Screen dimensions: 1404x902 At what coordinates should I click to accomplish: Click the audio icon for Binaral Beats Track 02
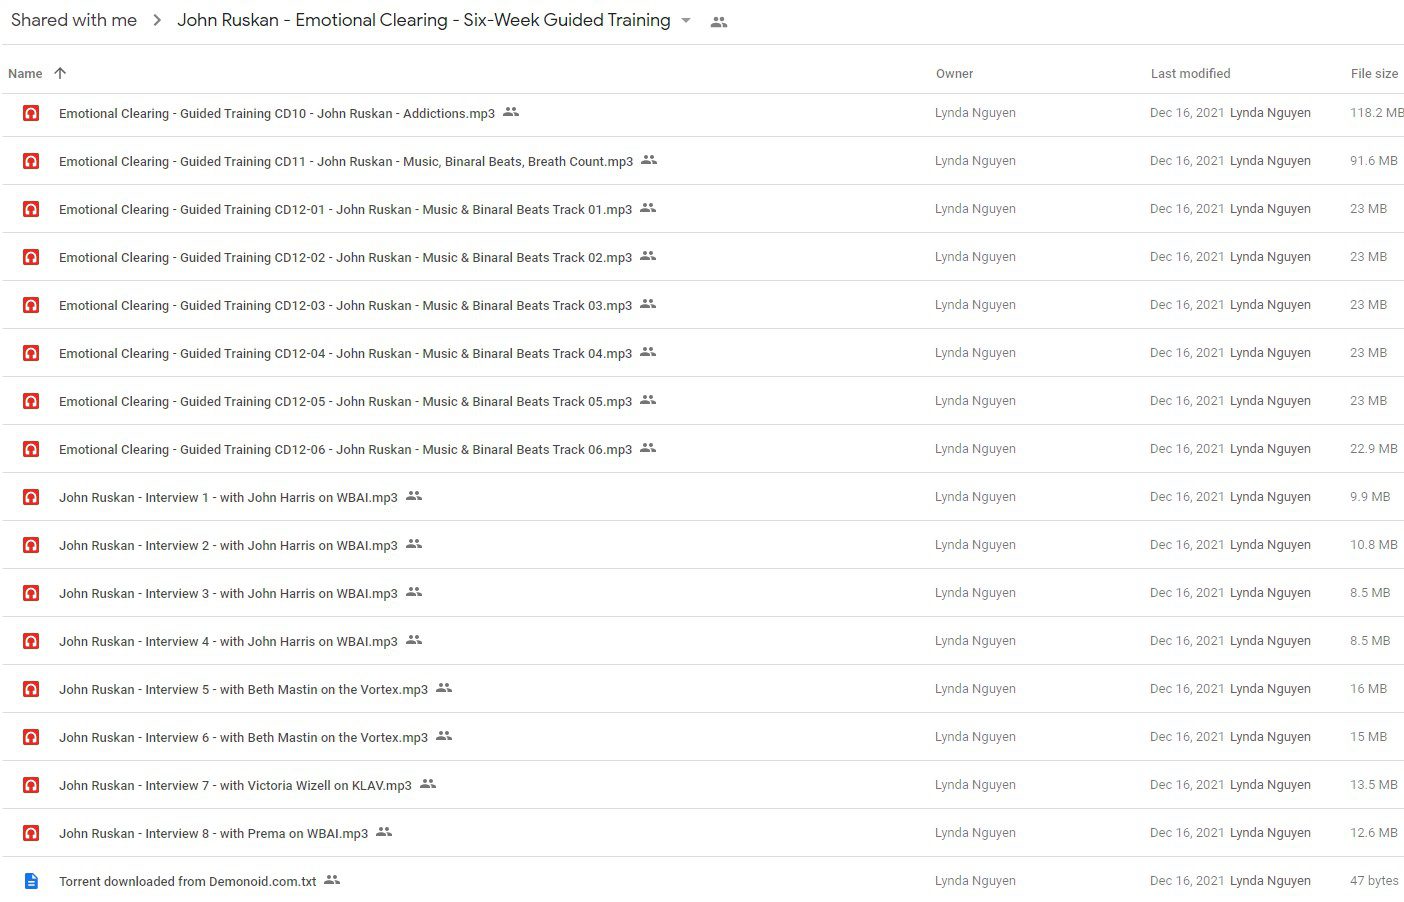click(31, 257)
